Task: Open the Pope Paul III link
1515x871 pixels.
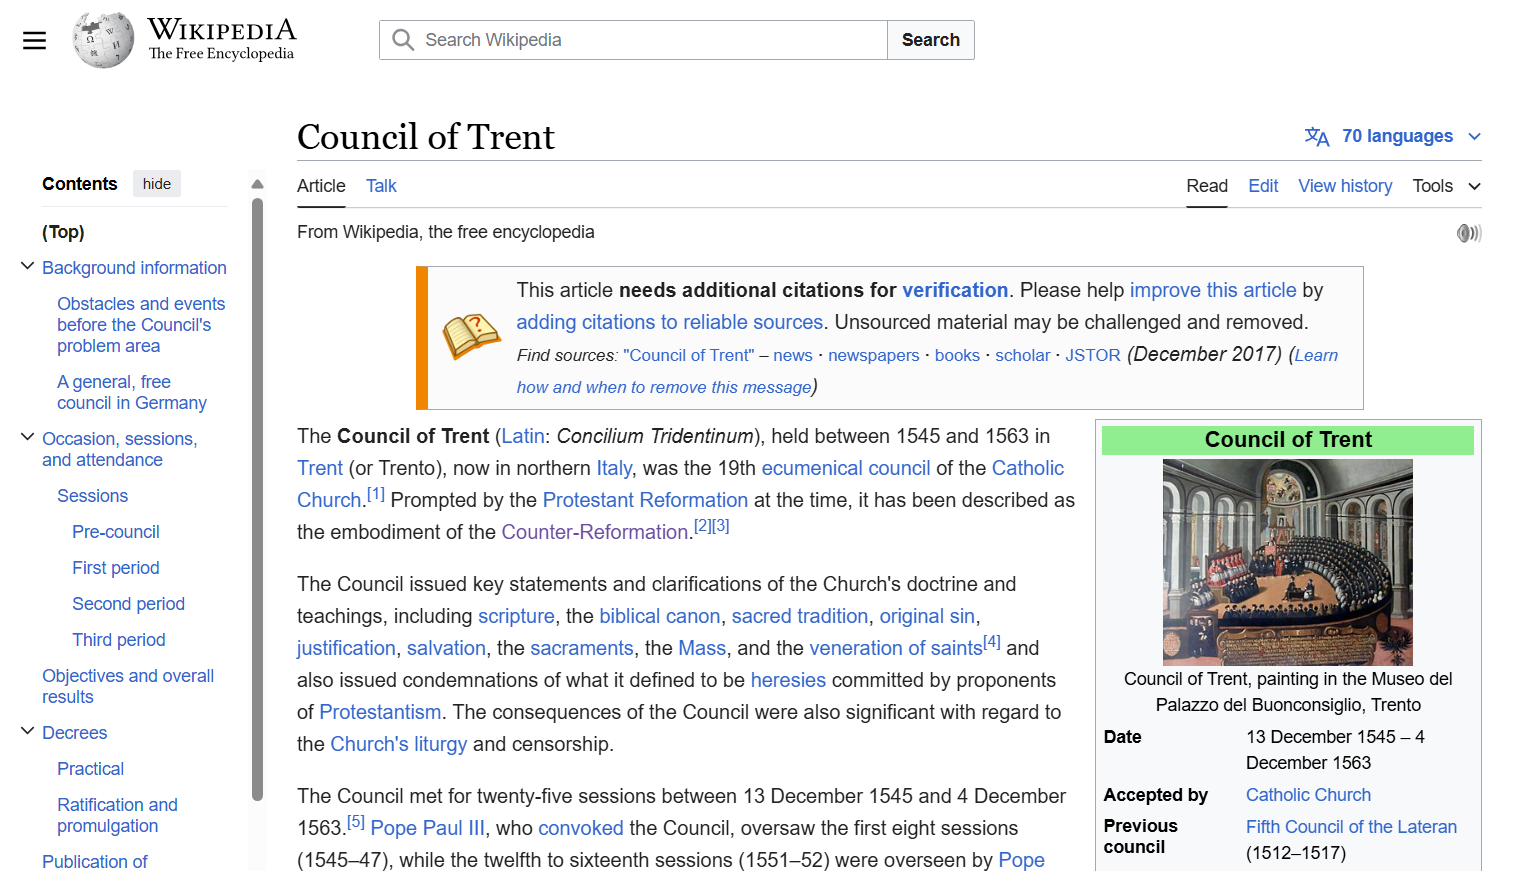Action: (x=427, y=828)
